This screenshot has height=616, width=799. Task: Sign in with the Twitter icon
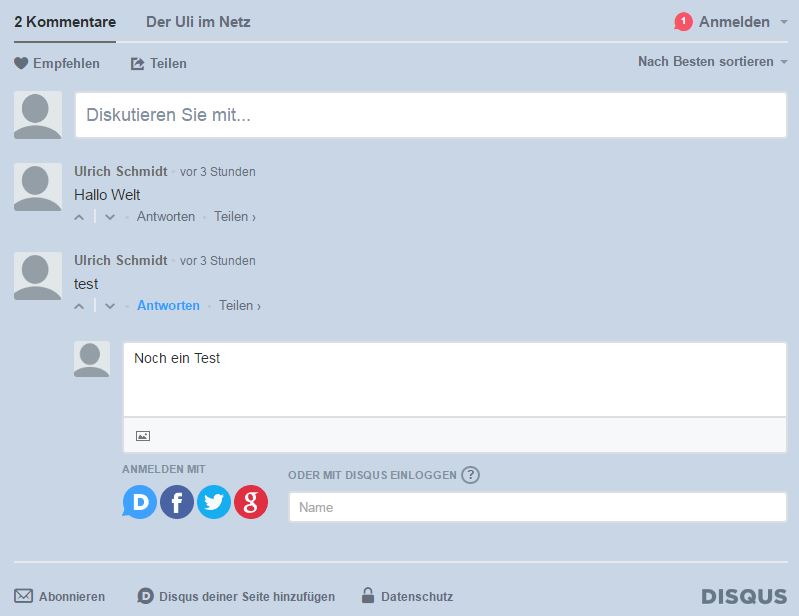coord(214,502)
